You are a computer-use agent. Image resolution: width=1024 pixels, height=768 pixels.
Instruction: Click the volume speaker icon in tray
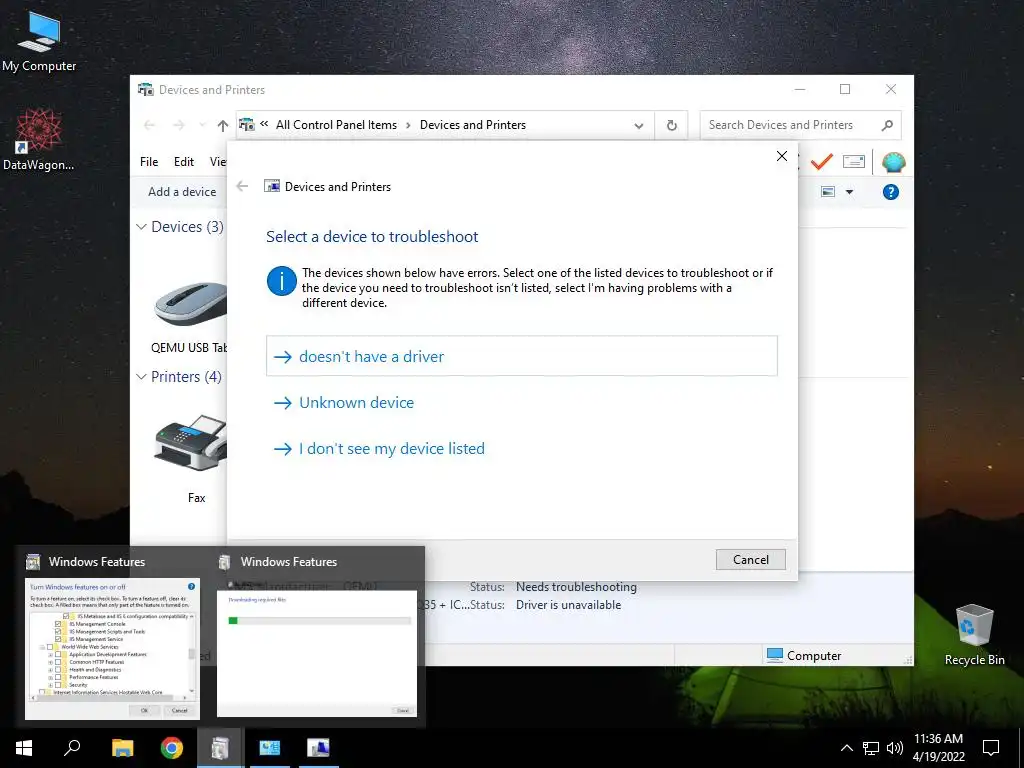895,748
